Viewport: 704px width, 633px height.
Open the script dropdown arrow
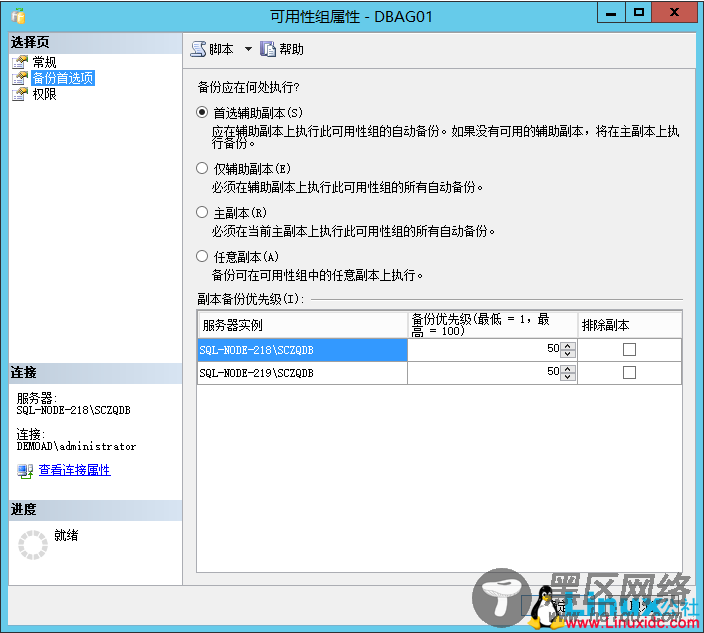pyautogui.click(x=248, y=49)
